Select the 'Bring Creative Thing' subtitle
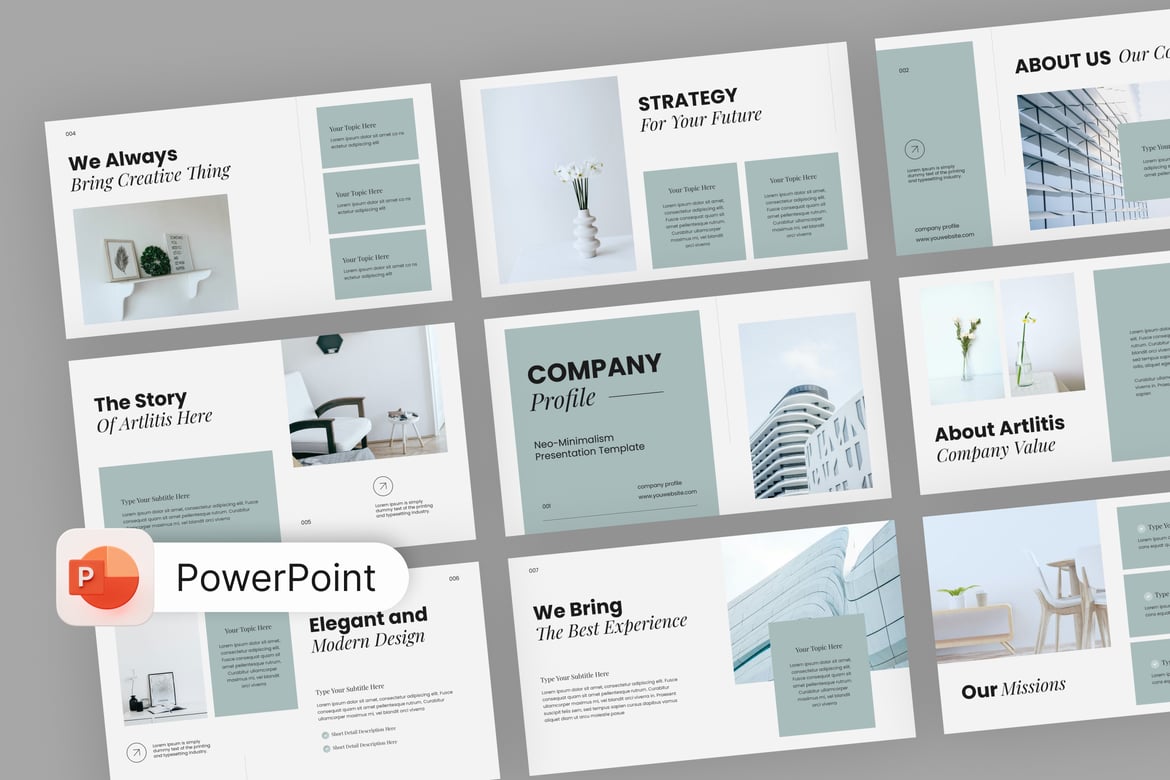This screenshot has height=780, width=1170. coord(151,178)
